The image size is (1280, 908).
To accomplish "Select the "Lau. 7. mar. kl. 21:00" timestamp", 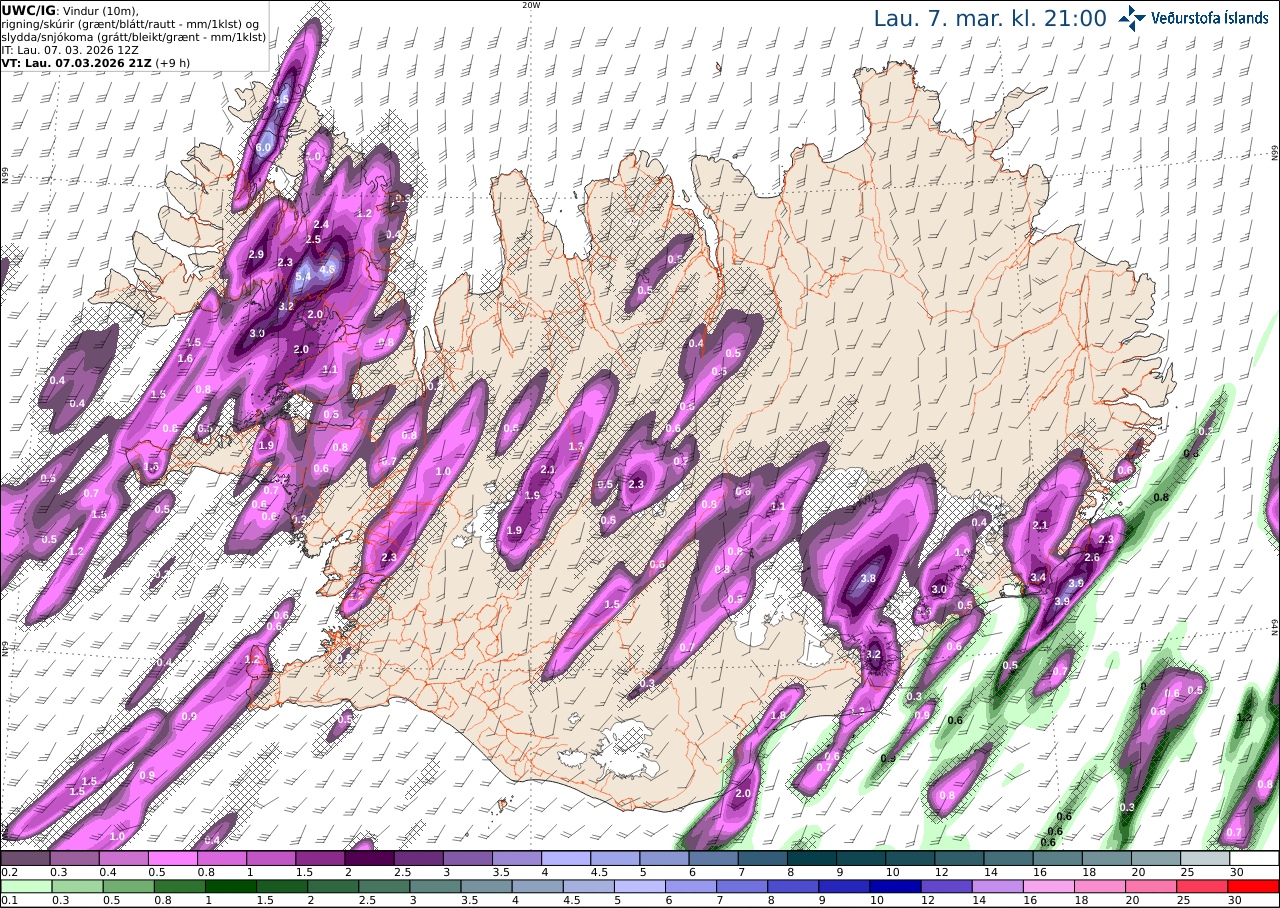I will (990, 18).
